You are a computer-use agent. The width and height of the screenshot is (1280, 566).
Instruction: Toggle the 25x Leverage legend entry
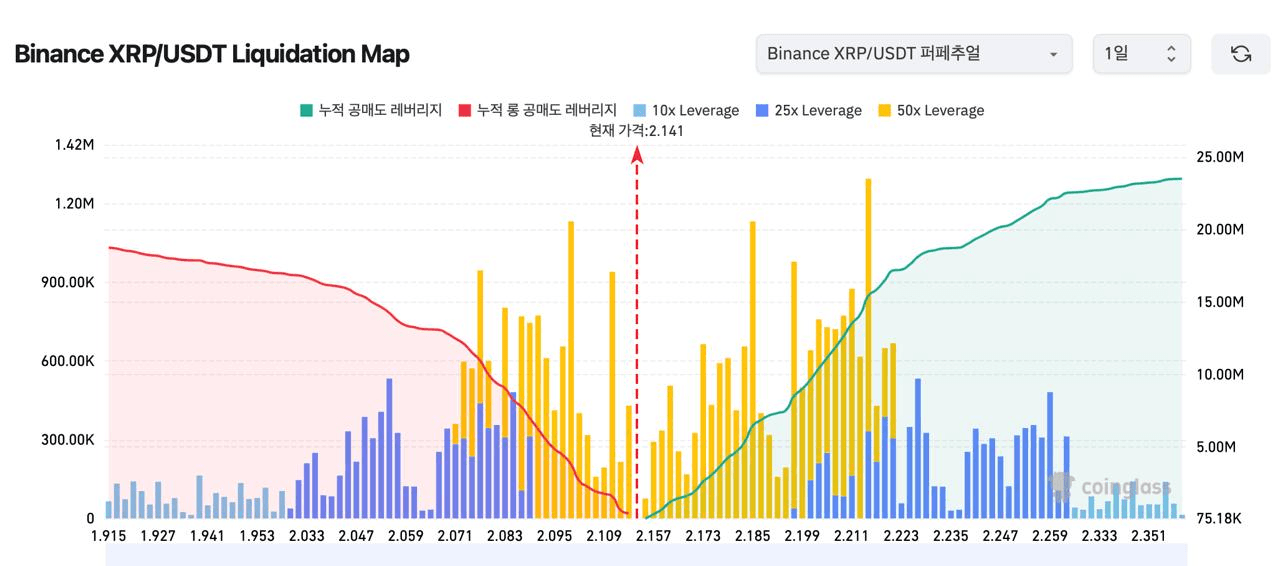[808, 110]
